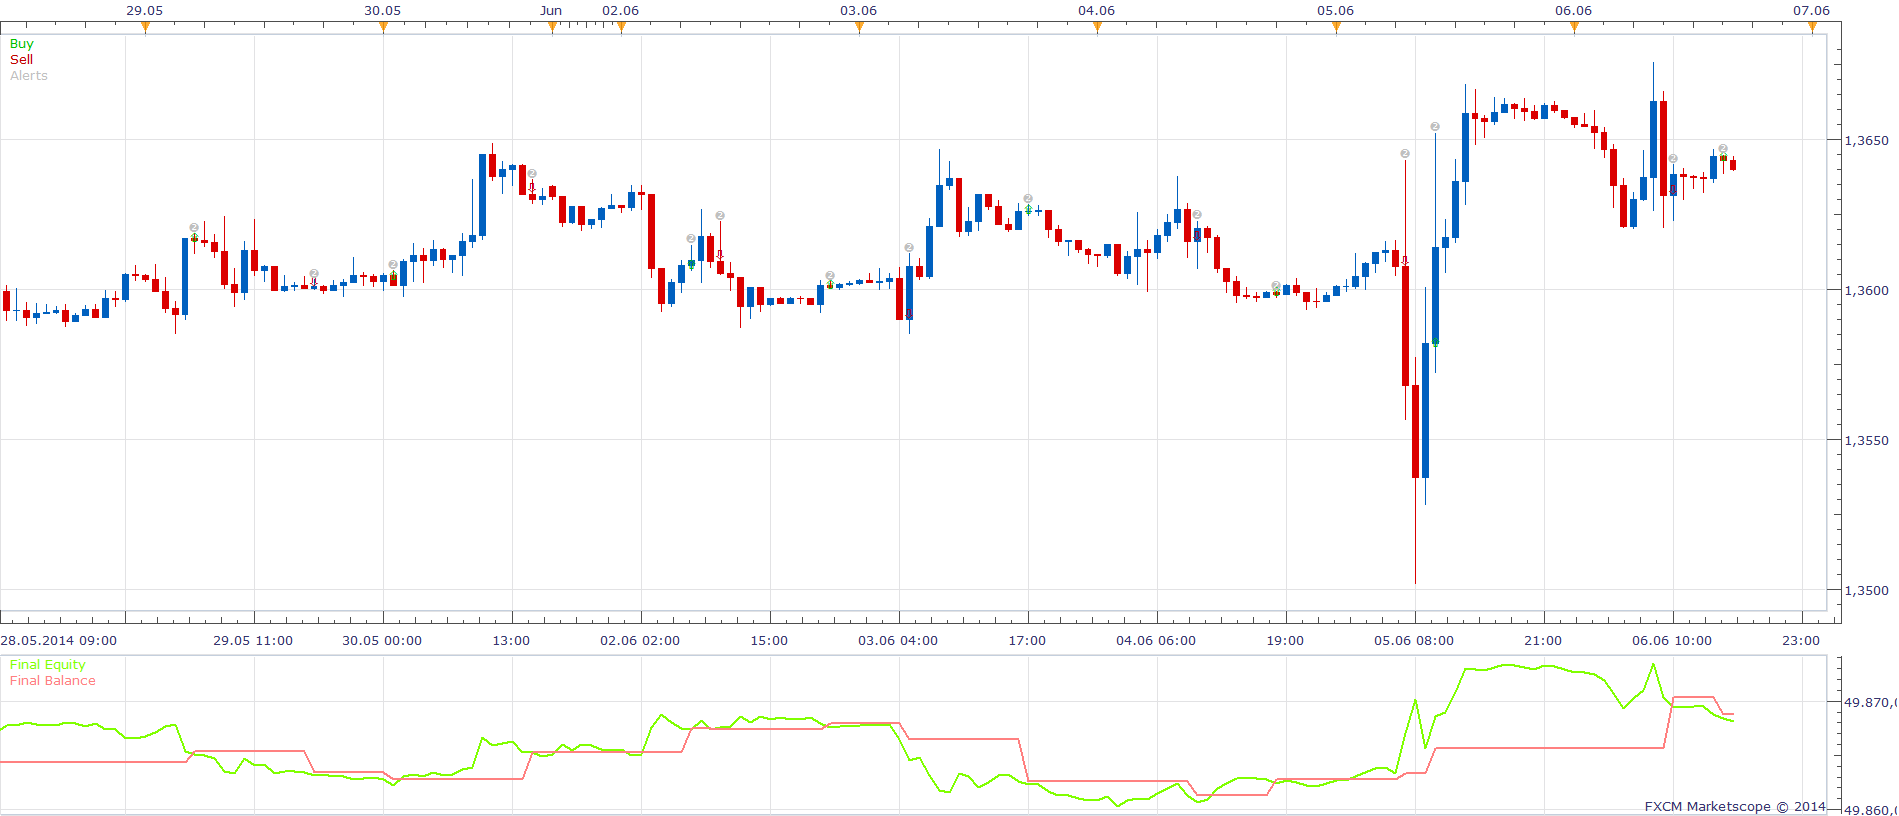Toggle the Buy legend label
The width and height of the screenshot is (1899, 816).
coord(21,44)
